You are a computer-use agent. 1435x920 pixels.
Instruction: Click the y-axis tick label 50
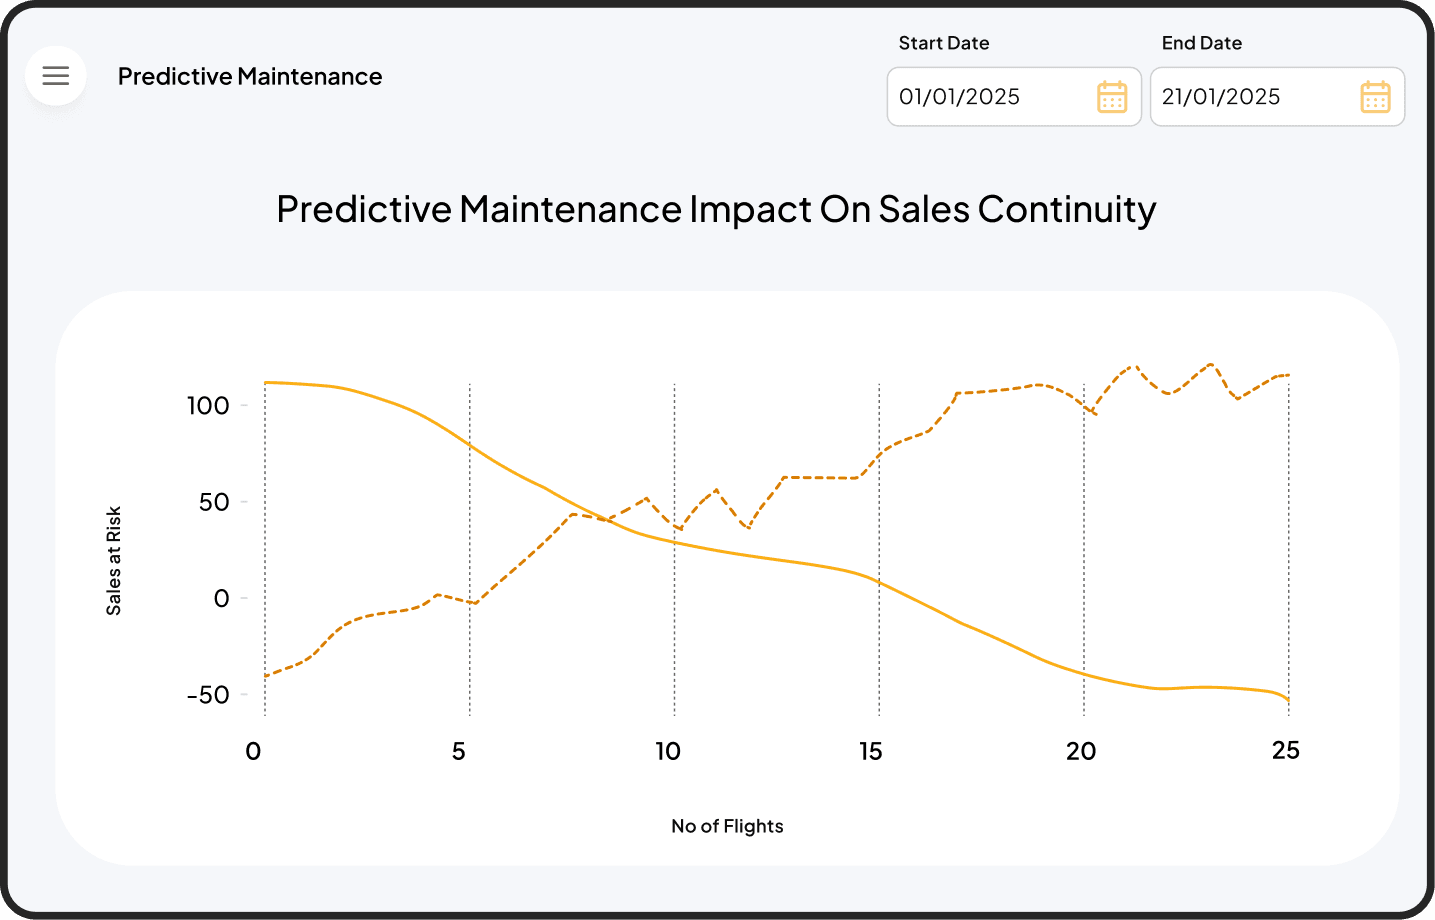214,502
